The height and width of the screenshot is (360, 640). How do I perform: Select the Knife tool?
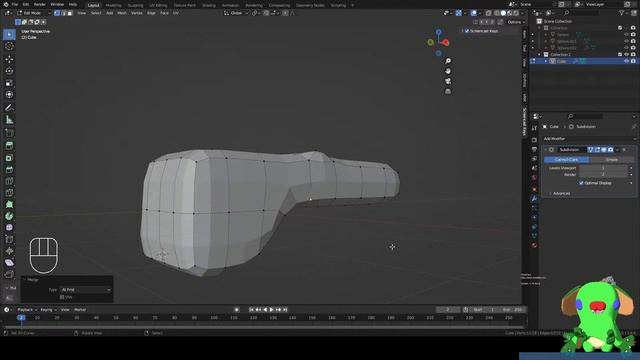pyautogui.click(x=9, y=193)
